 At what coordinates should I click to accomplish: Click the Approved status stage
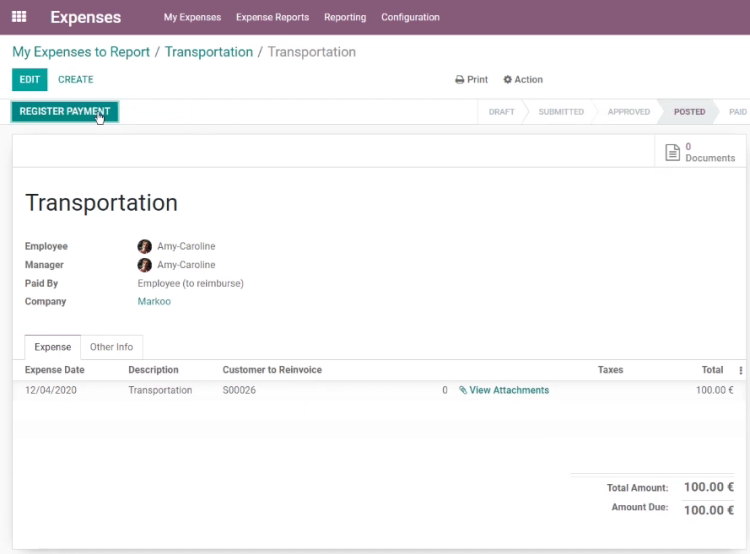point(629,111)
